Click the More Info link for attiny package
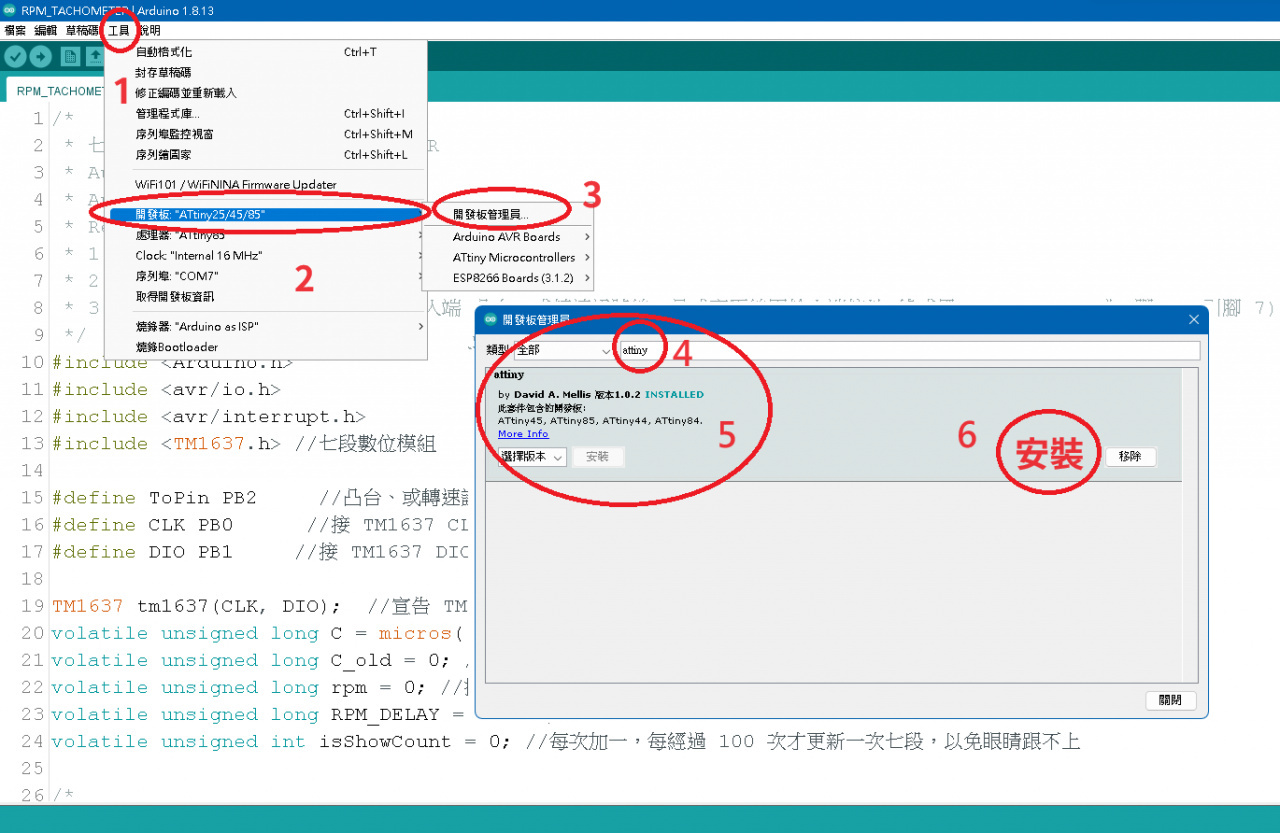 (524, 433)
